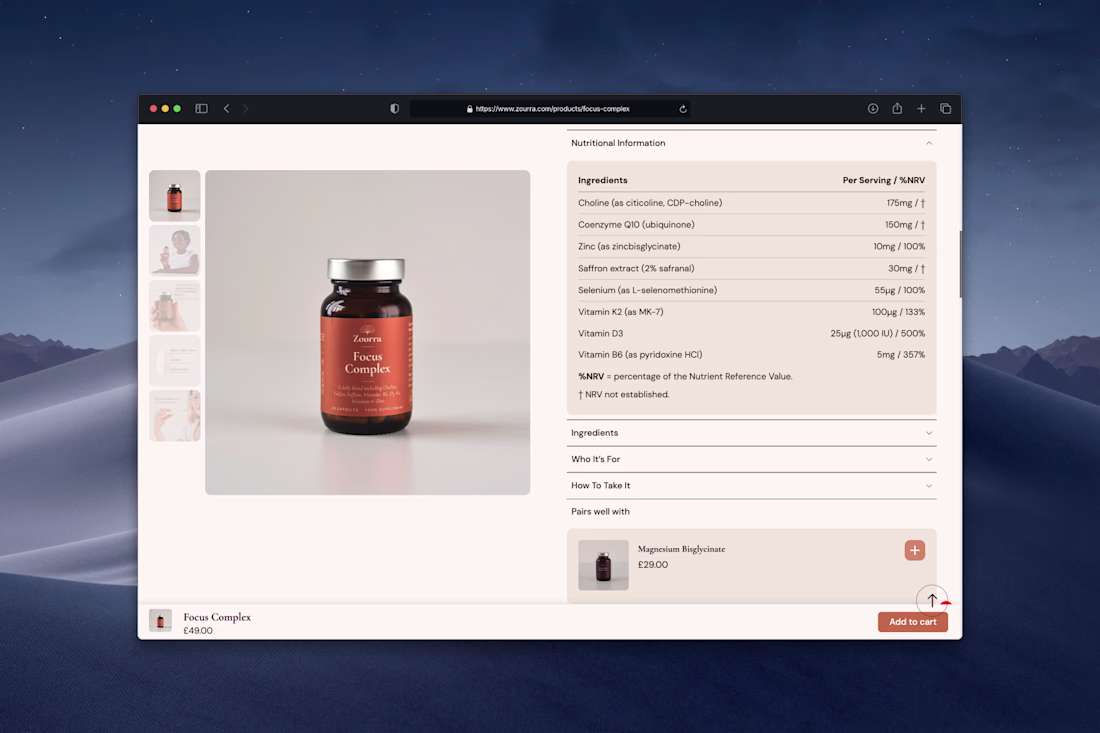Click the Selenium (as L-selenomethionine) row

[x=751, y=290]
